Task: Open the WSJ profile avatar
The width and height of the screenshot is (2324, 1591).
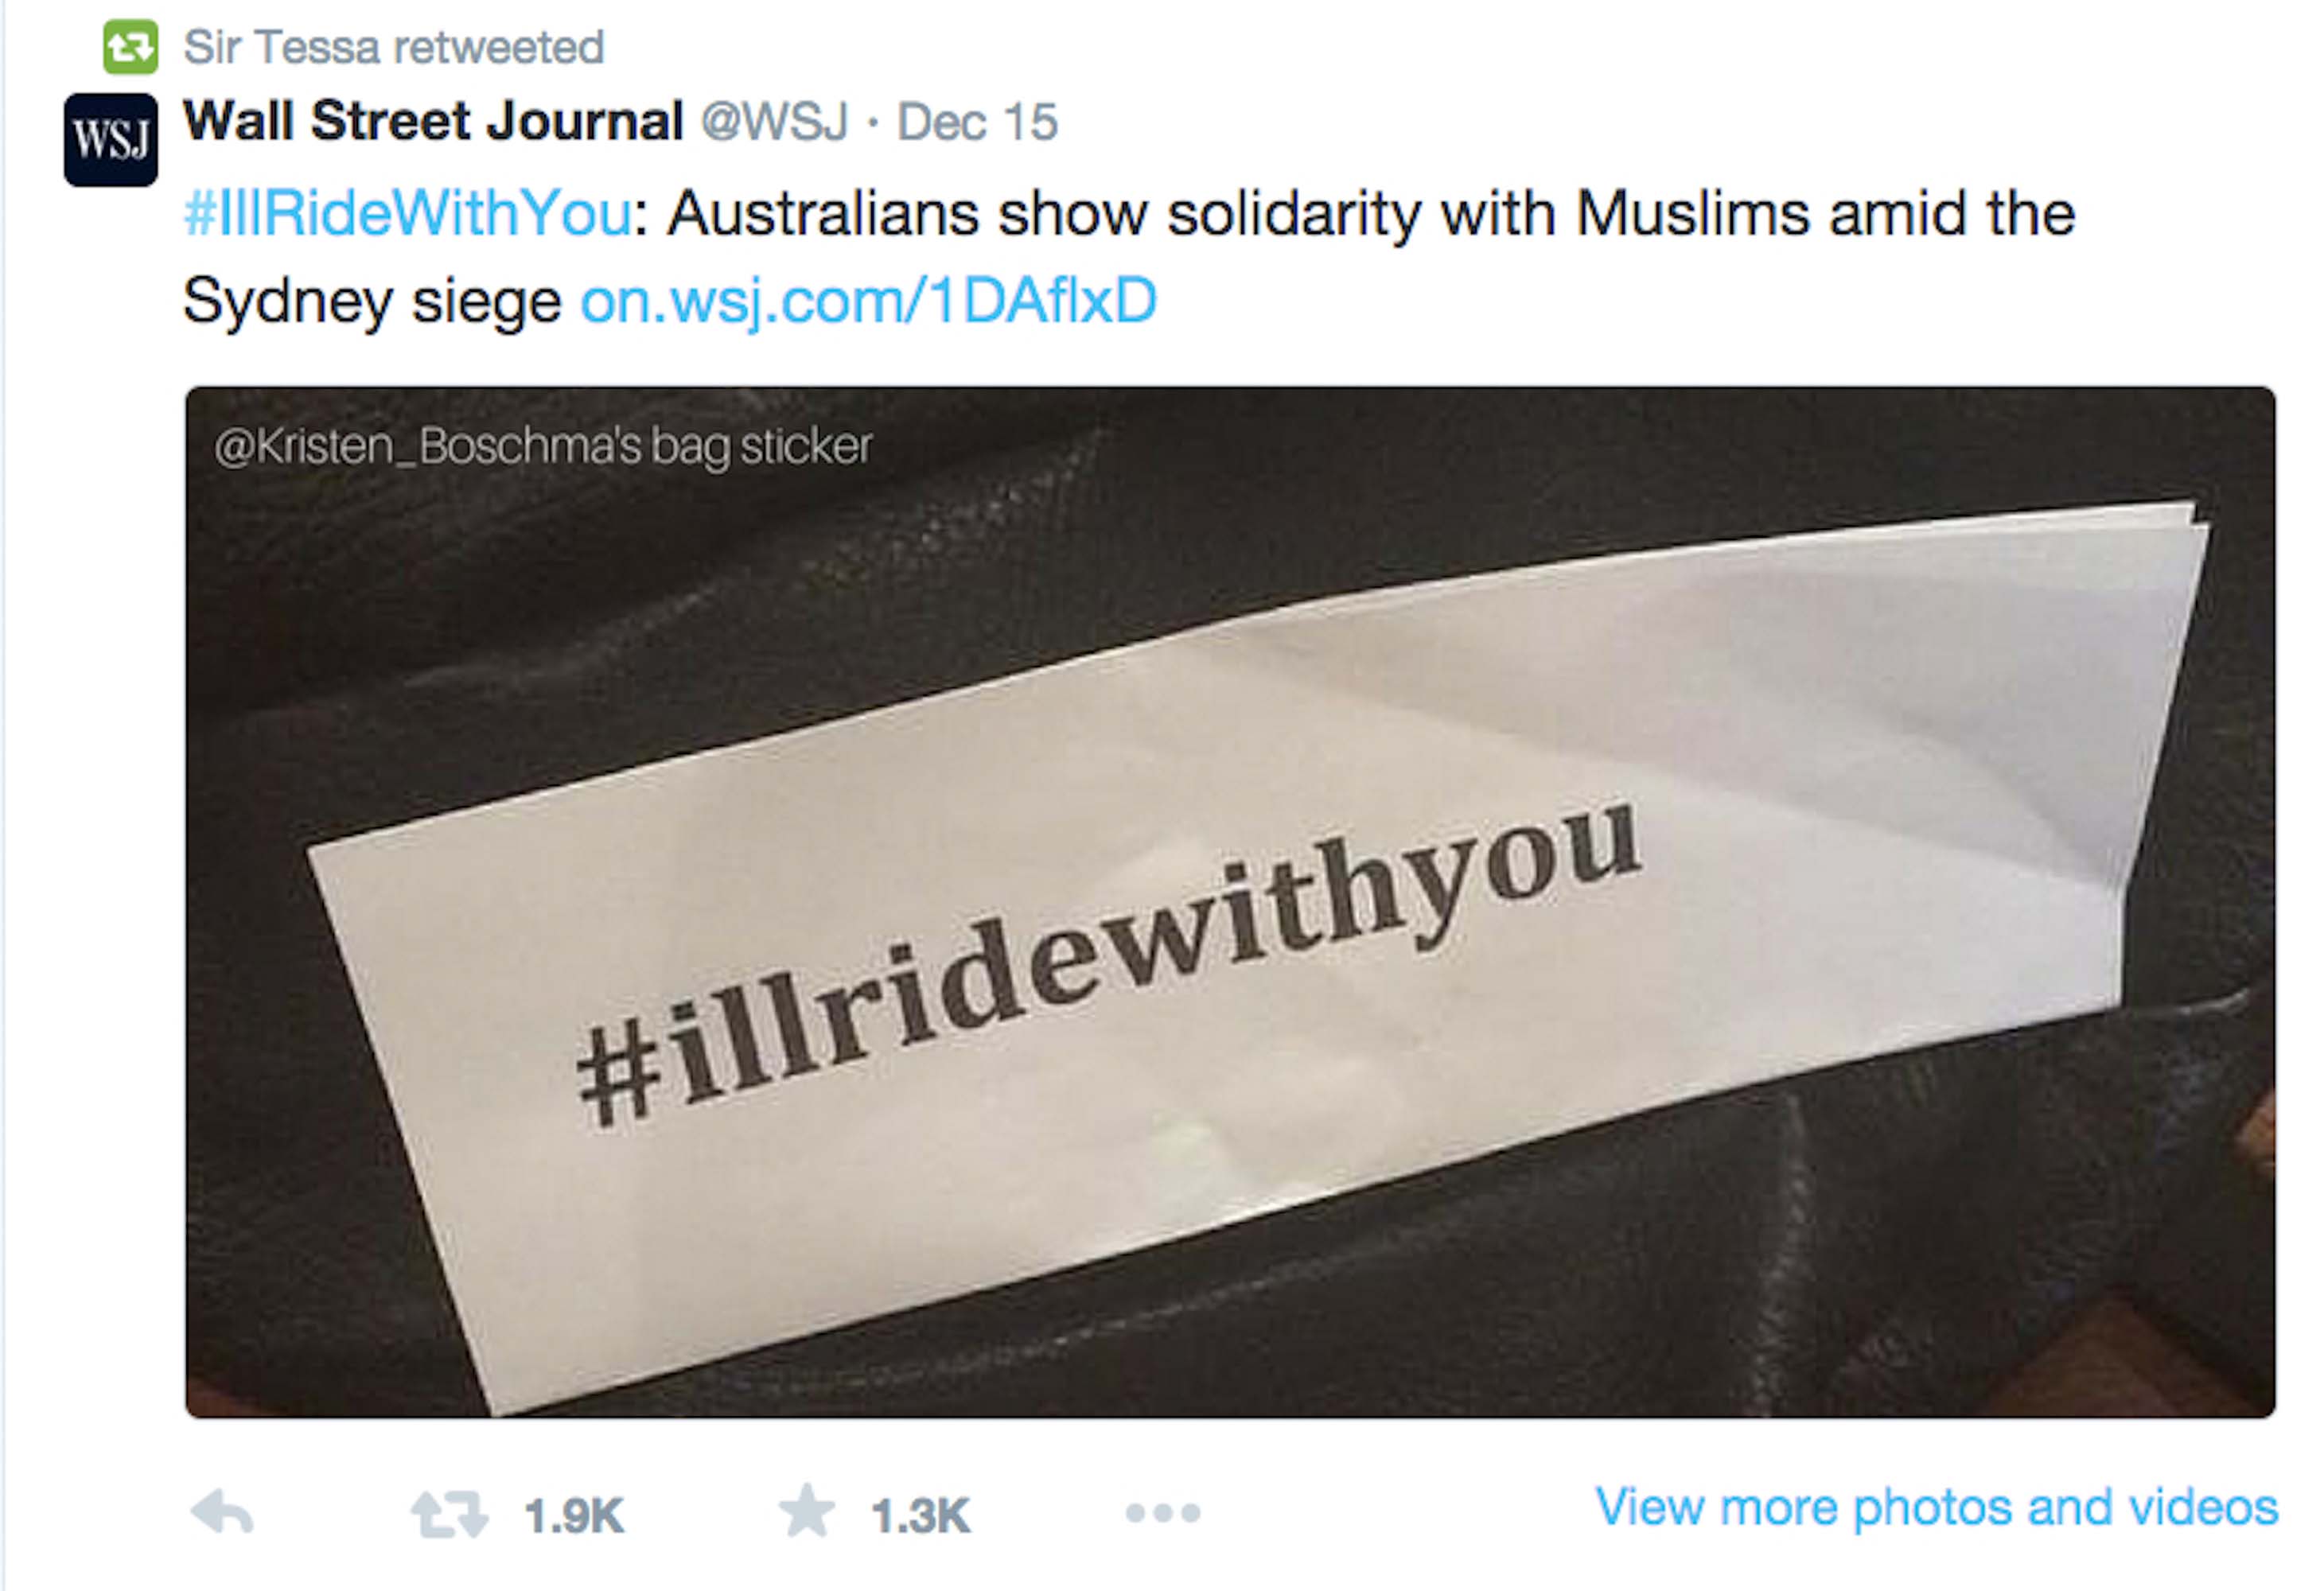Action: tap(110, 139)
